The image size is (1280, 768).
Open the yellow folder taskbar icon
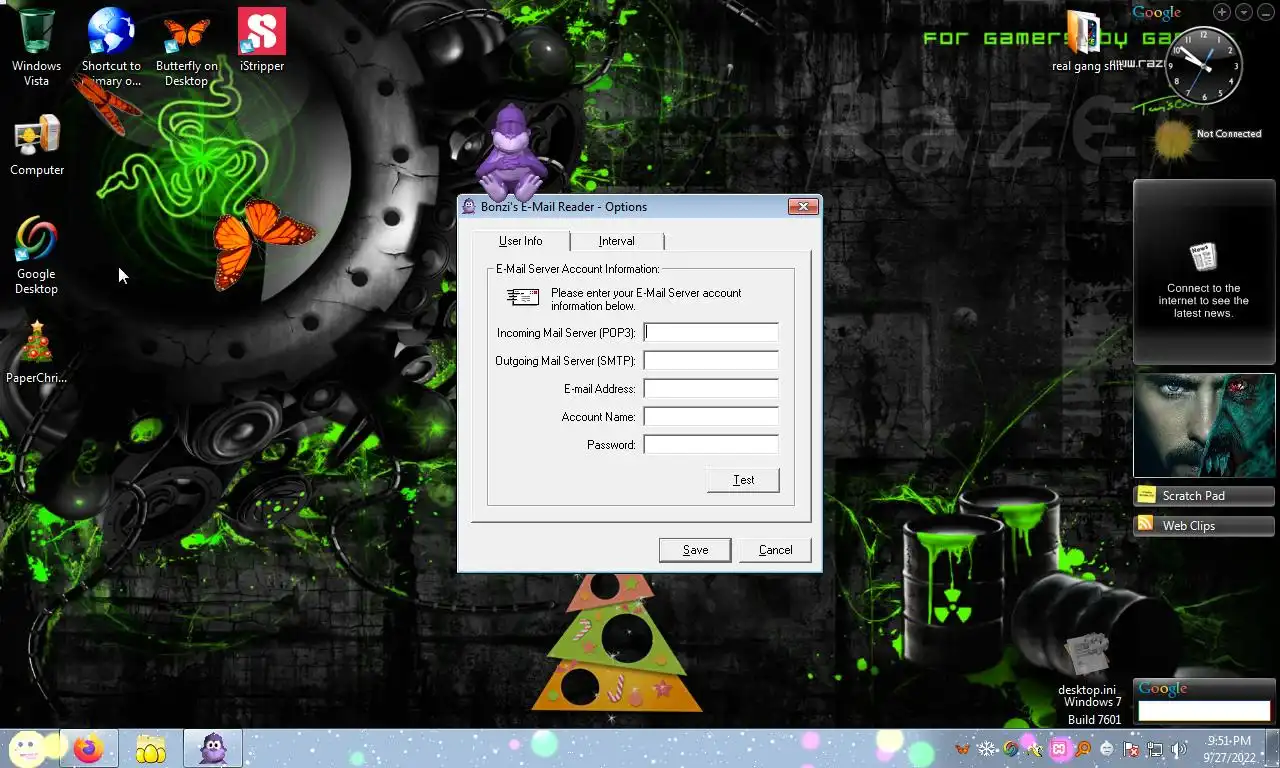click(150, 748)
